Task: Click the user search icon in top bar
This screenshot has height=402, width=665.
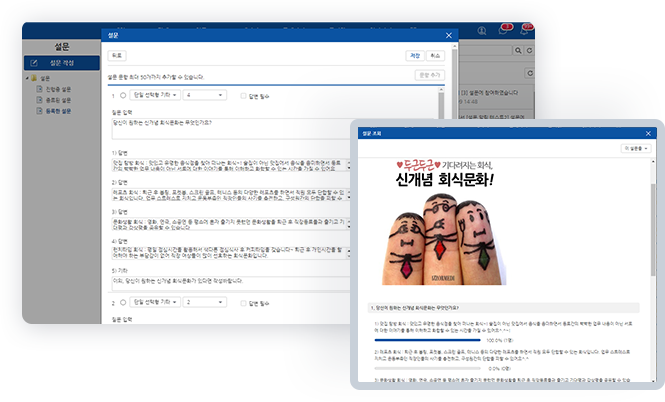Action: coord(482,31)
